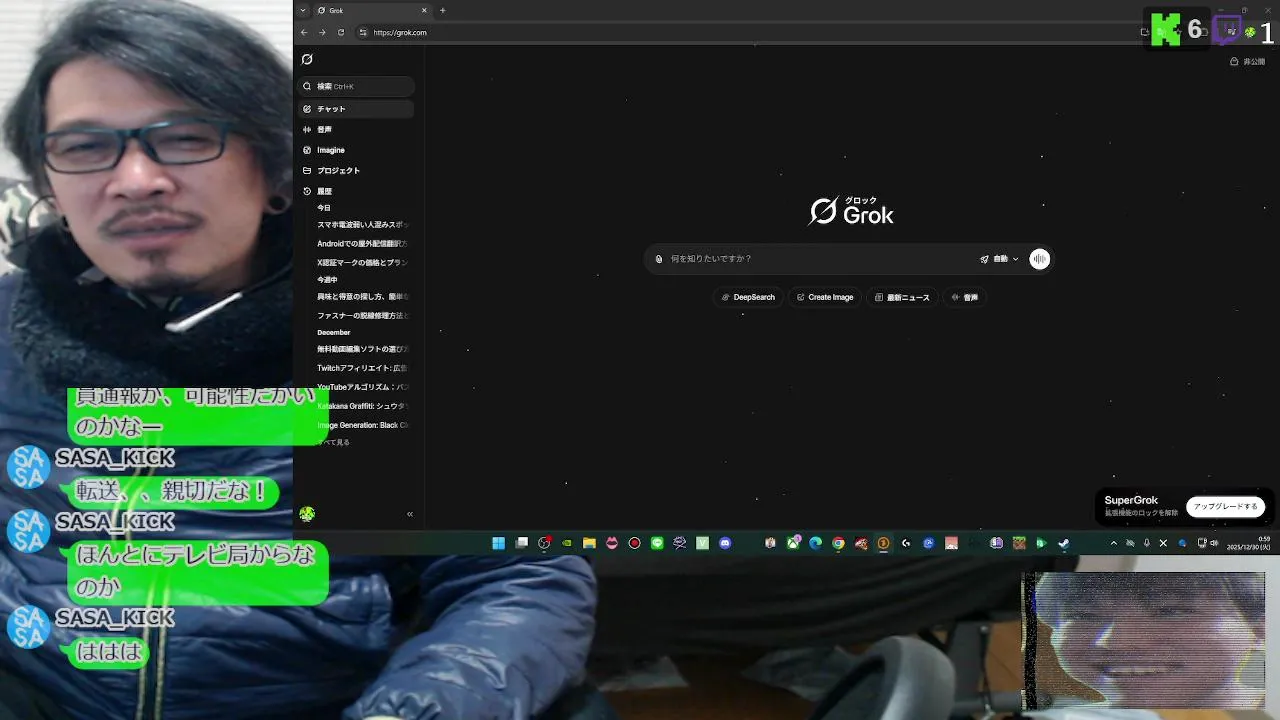Open the red record-circle app in the taskbar

click(634, 543)
